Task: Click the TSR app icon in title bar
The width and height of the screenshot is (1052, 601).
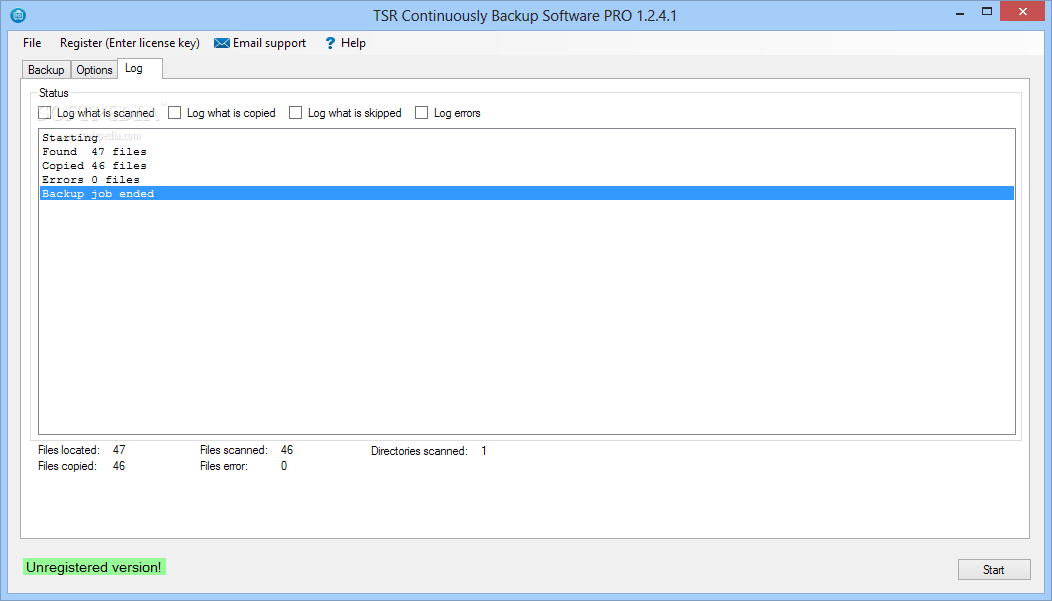Action: [x=18, y=15]
